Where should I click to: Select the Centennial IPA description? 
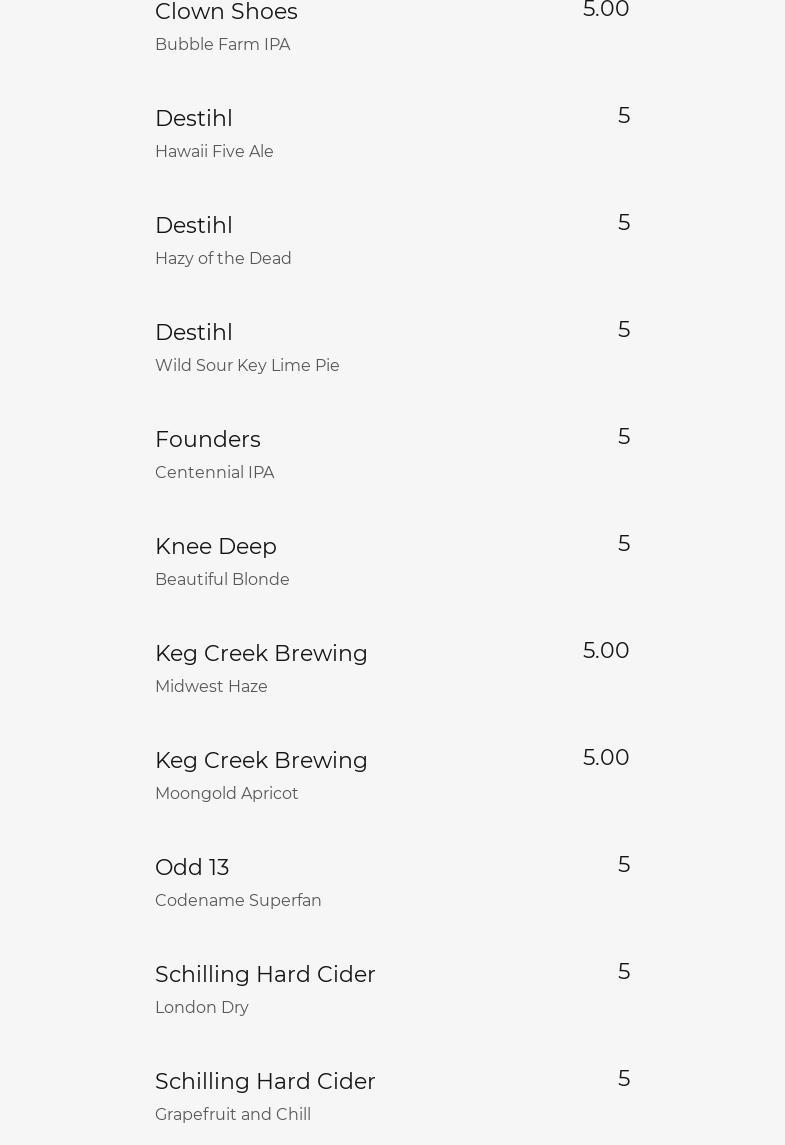[x=214, y=473]
